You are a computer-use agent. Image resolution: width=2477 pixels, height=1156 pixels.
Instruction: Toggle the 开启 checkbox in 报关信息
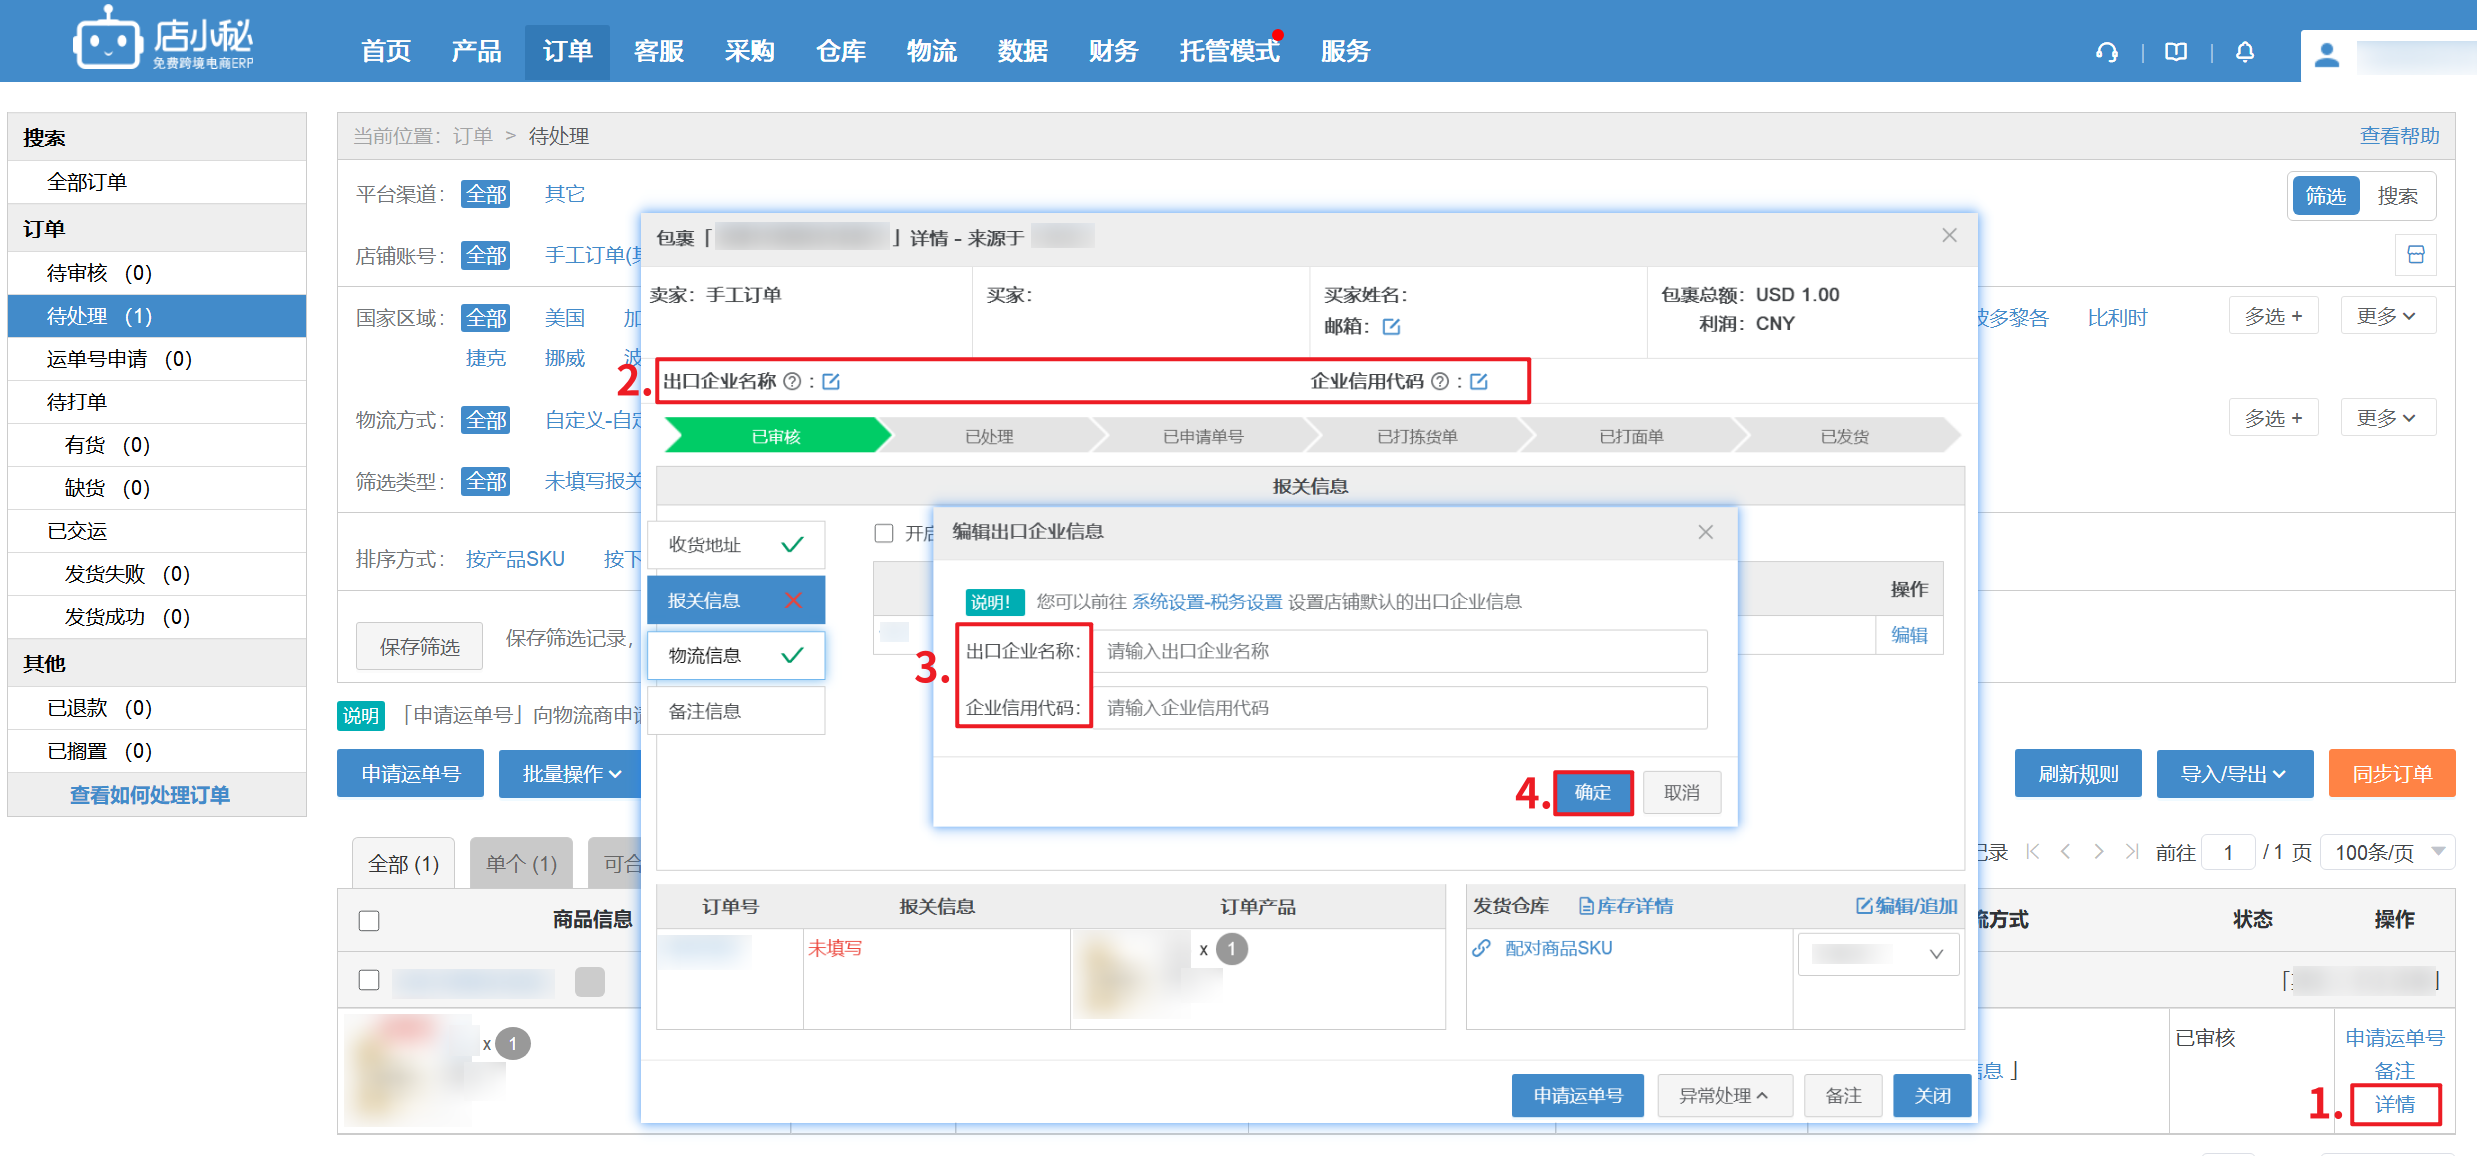tap(884, 533)
